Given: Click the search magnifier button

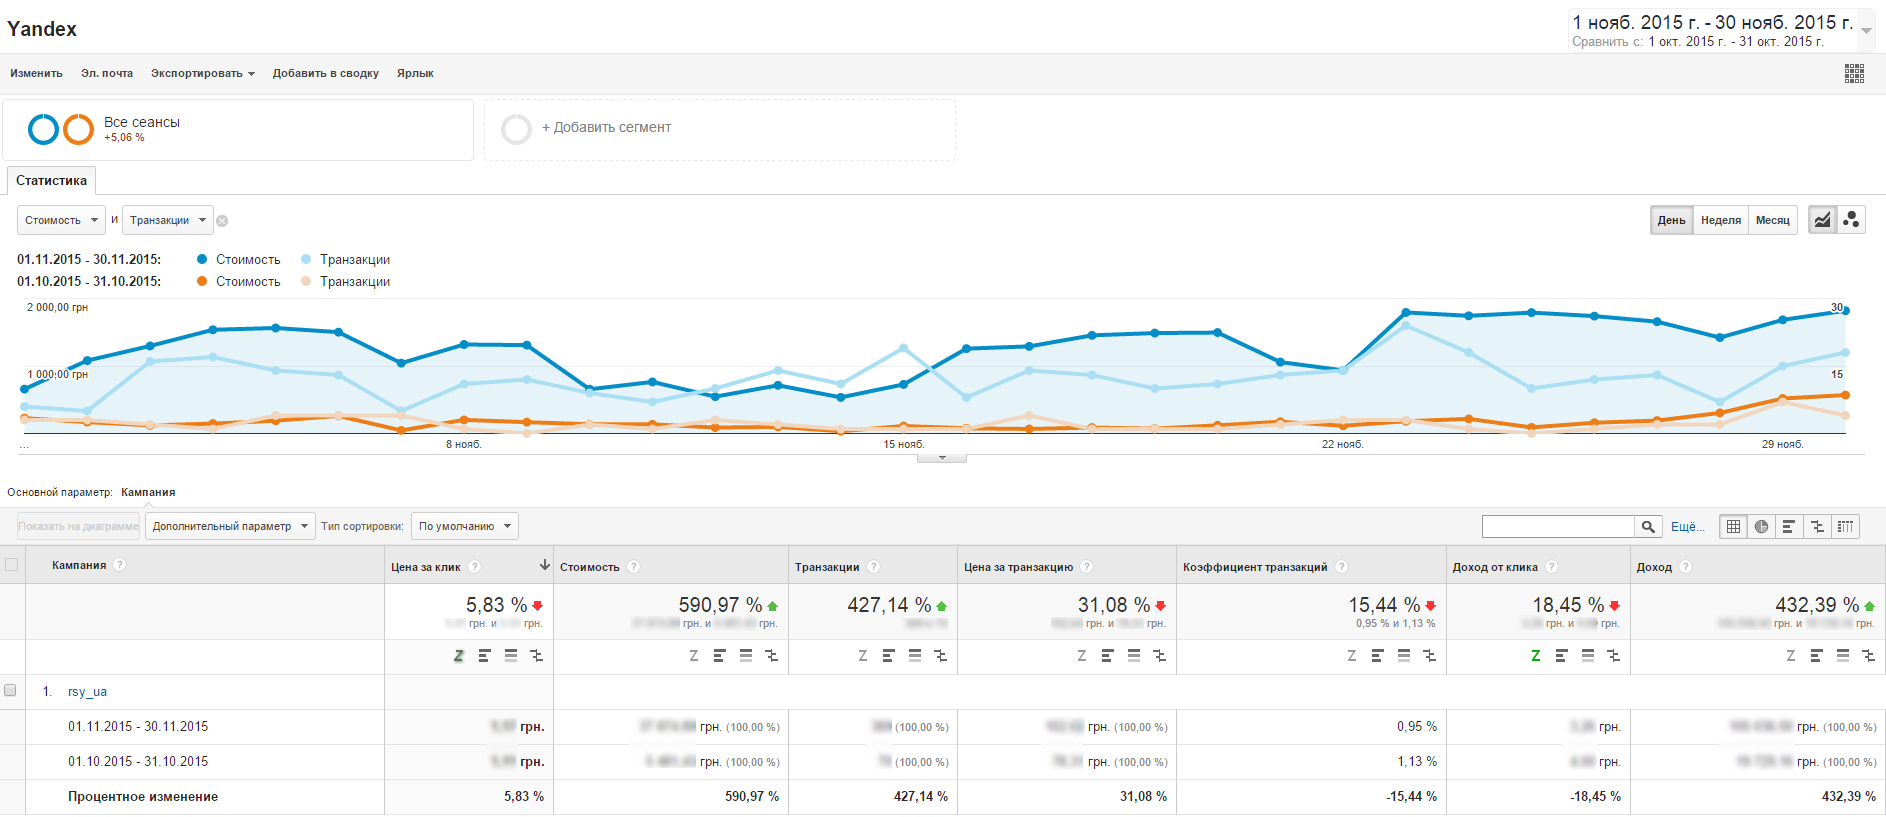Looking at the screenshot, I should click(x=1648, y=526).
